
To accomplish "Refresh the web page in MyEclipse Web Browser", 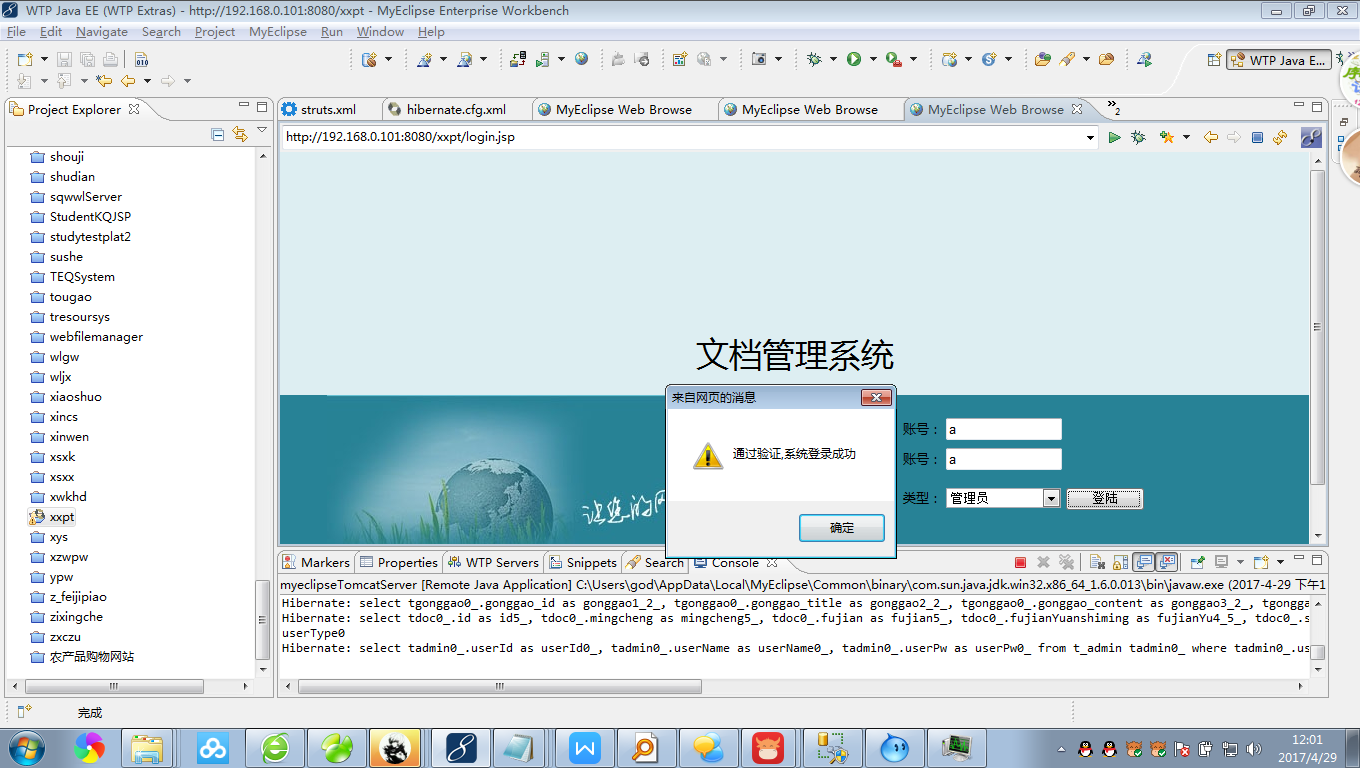I will tap(1280, 137).
